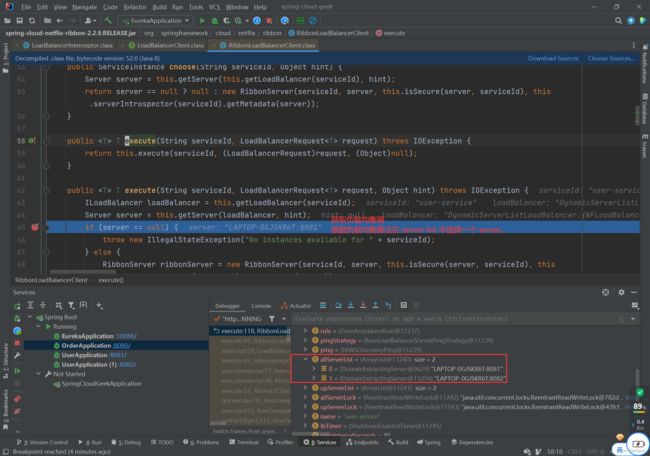Viewport: 650px width, 456px height.
Task: Open the thread selector dropdown arrow
Action: click(284, 319)
